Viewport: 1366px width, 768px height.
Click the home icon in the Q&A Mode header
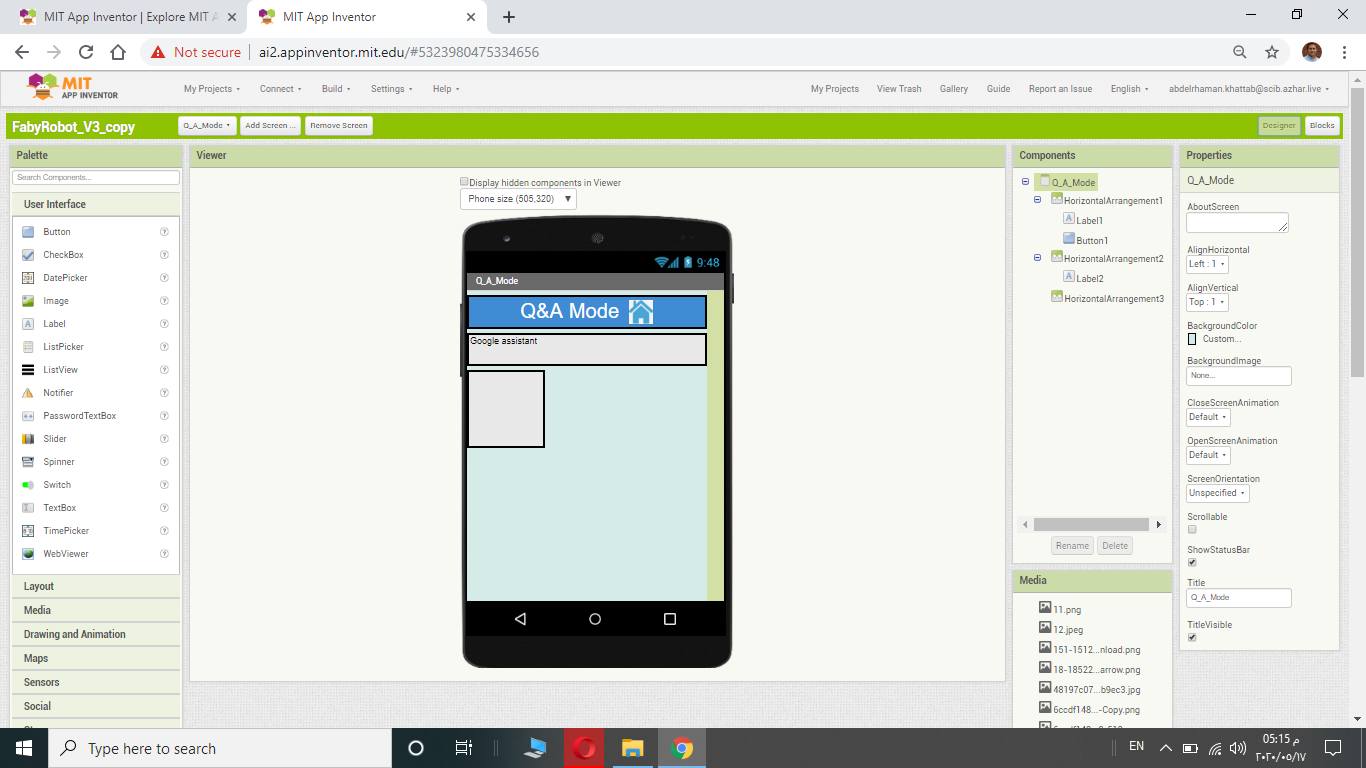pos(641,311)
